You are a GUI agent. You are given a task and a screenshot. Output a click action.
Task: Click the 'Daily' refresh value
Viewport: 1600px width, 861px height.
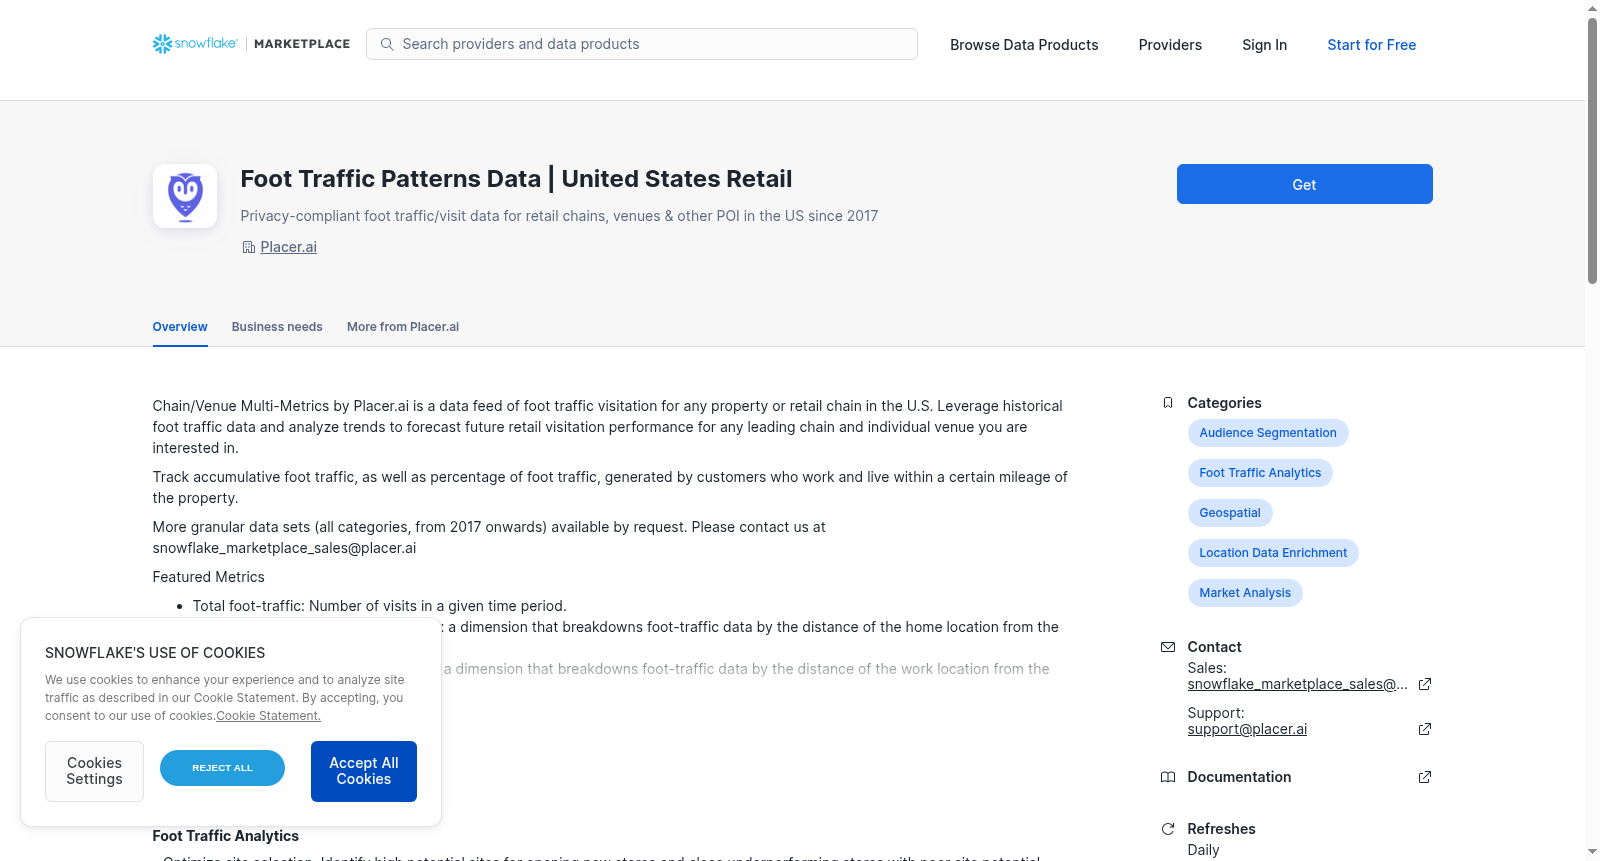click(x=1203, y=850)
